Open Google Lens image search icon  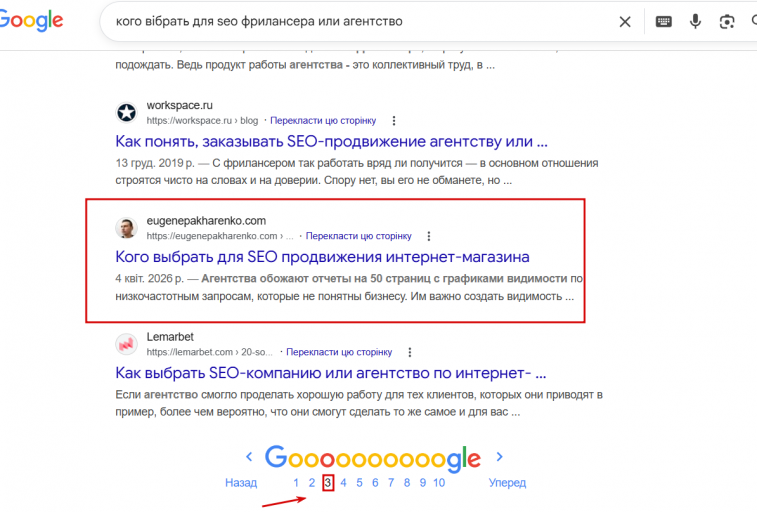[x=727, y=22]
